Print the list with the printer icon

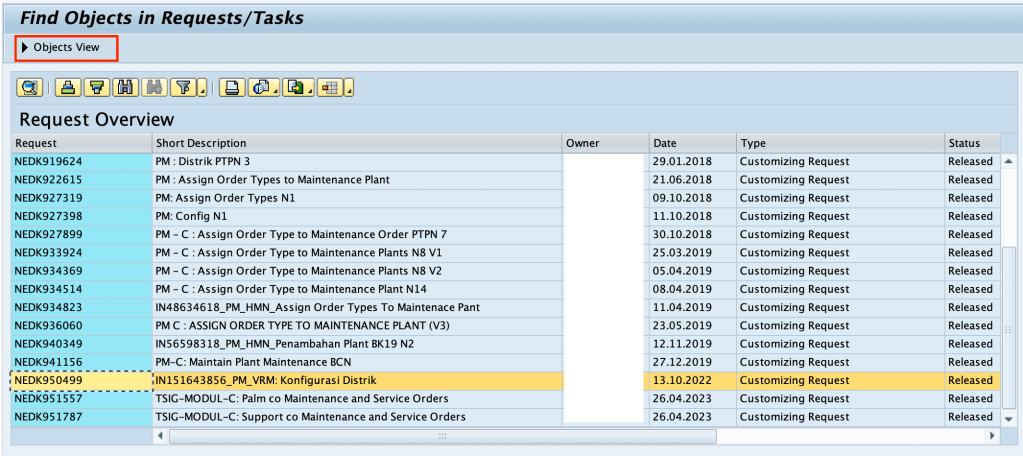point(231,88)
